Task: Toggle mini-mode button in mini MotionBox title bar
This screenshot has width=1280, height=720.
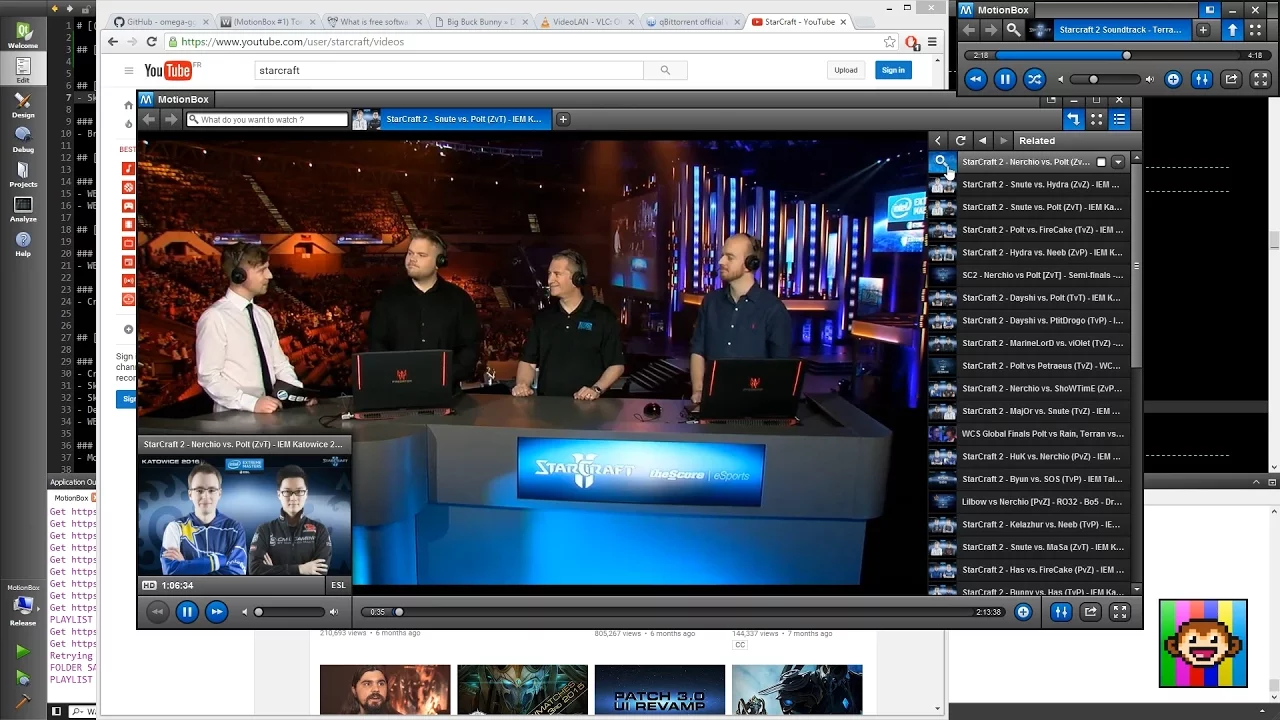Action: [x=1209, y=10]
